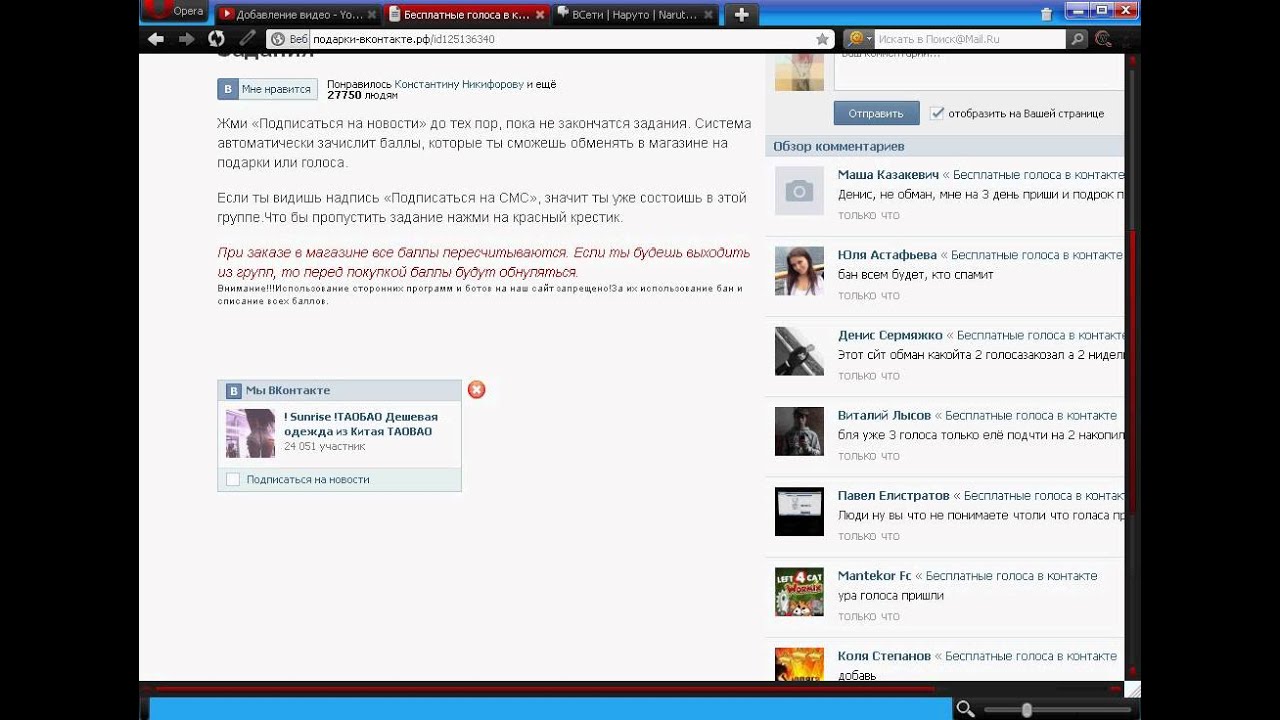Viewport: 1280px width, 720px height.
Task: Click 'только что' under Юля Астафьева comment
Action: (x=868, y=295)
